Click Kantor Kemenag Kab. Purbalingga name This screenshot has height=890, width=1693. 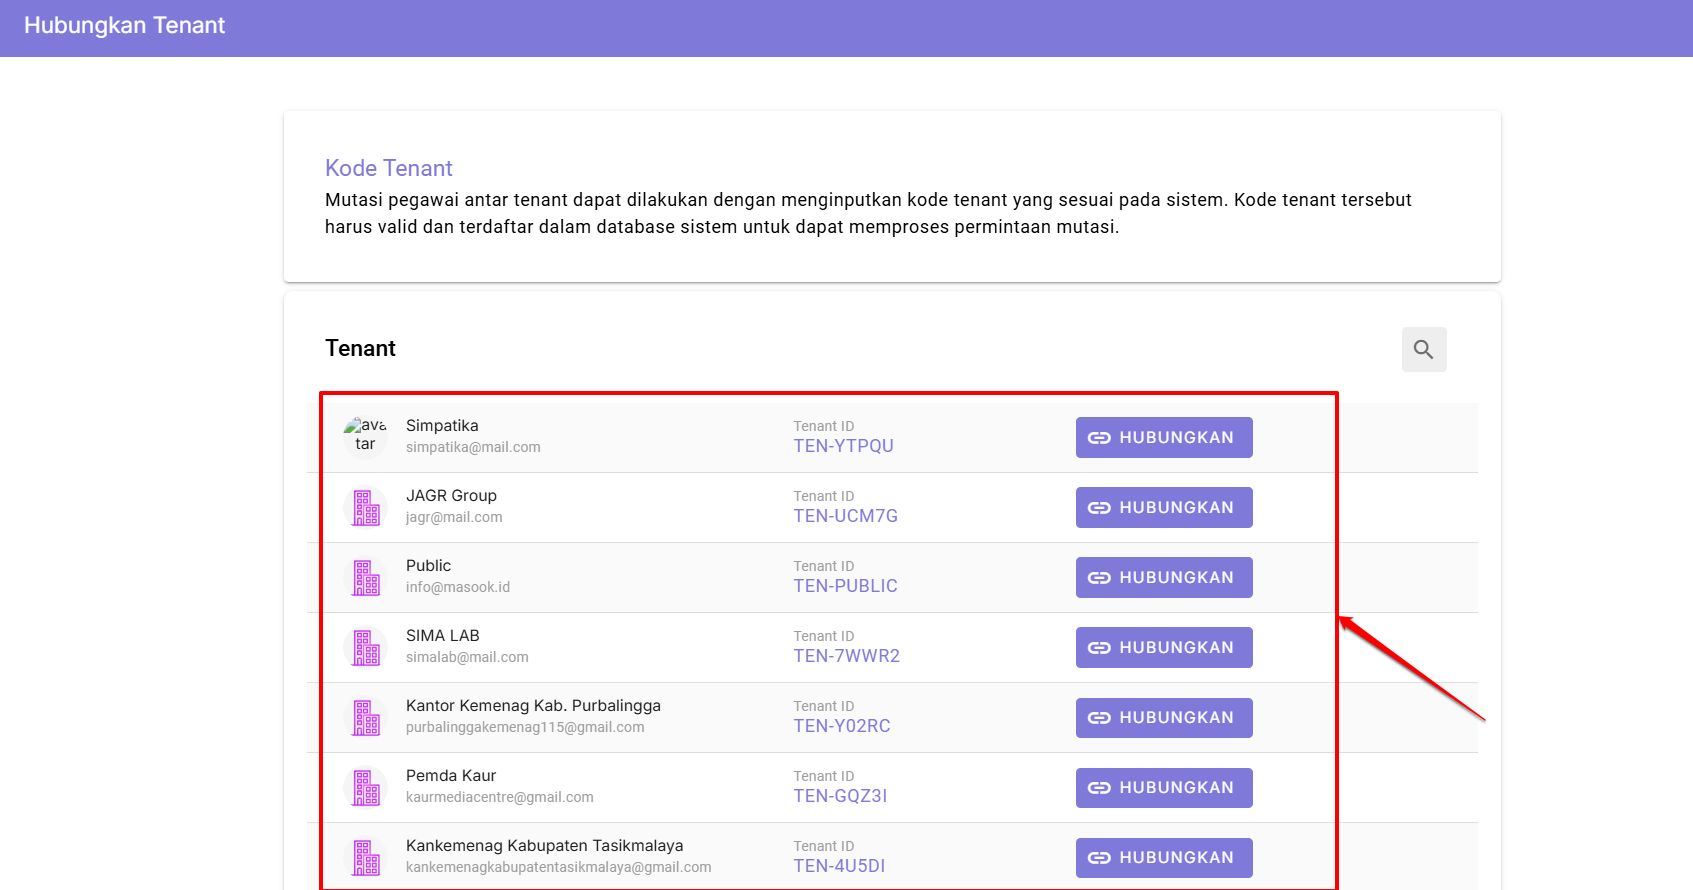533,706
